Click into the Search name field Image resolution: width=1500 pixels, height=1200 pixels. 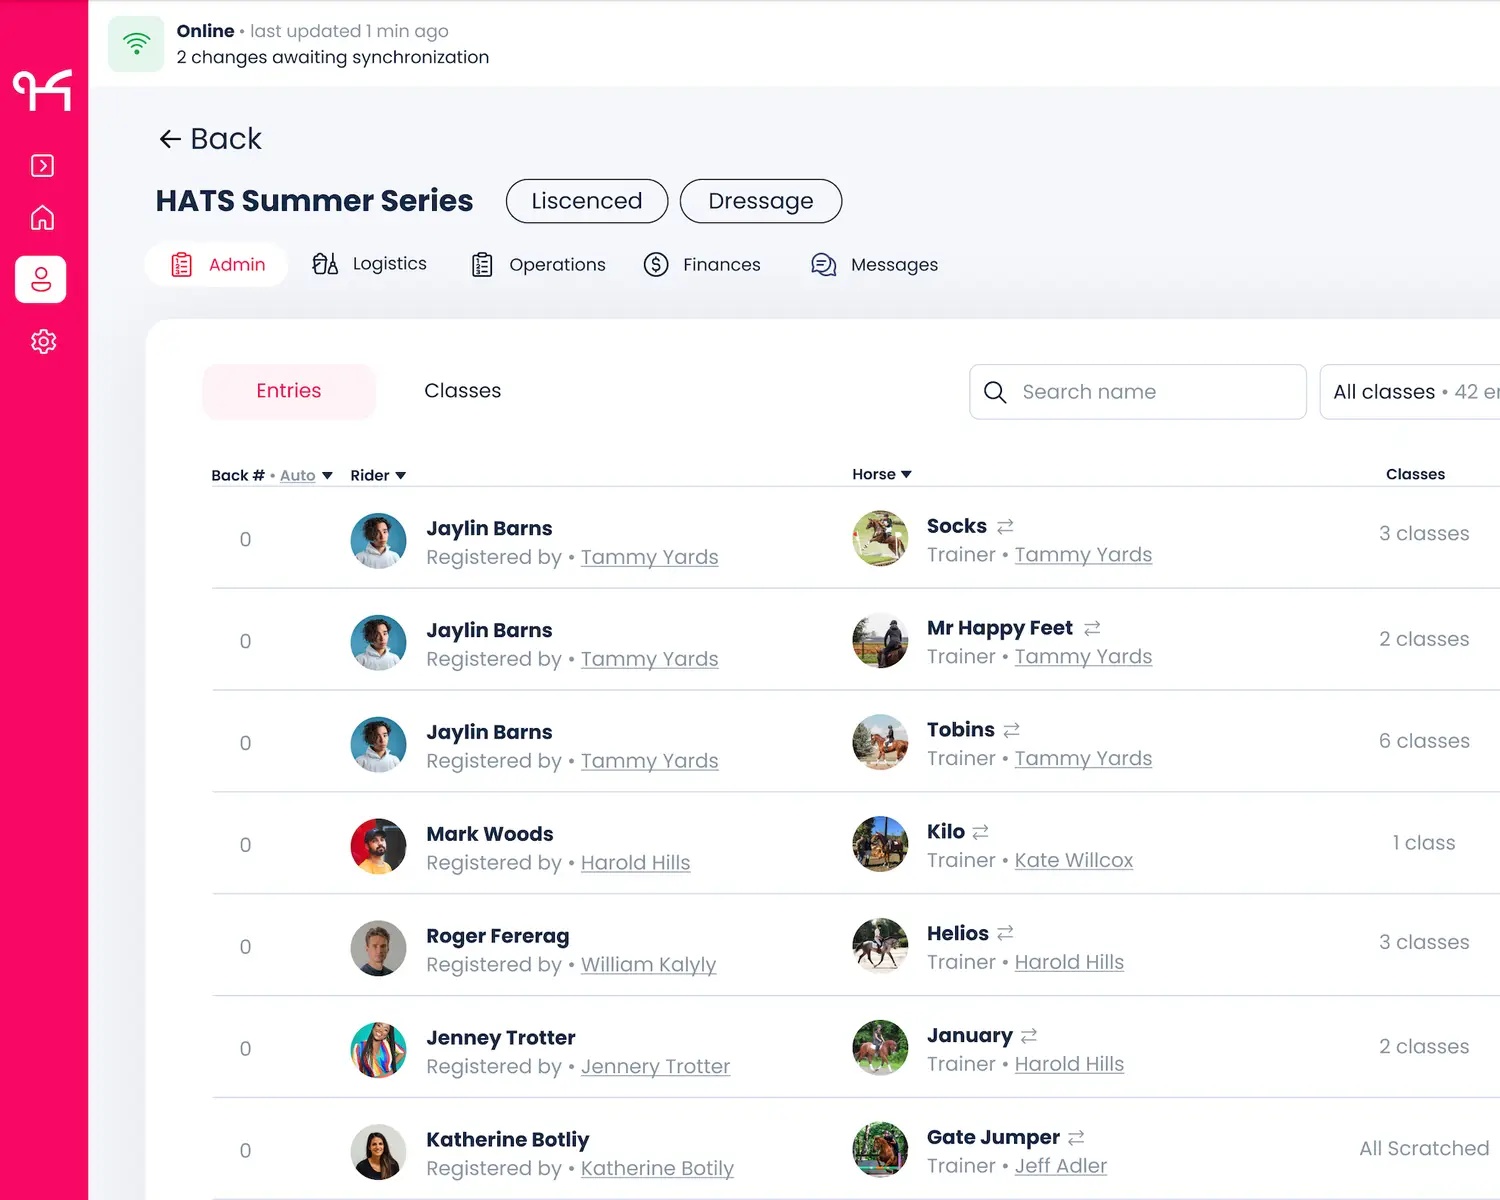coord(1138,392)
